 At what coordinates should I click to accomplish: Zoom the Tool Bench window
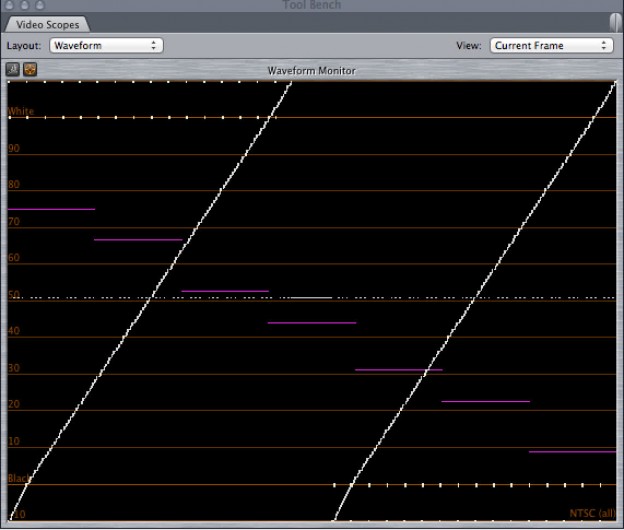point(40,4)
